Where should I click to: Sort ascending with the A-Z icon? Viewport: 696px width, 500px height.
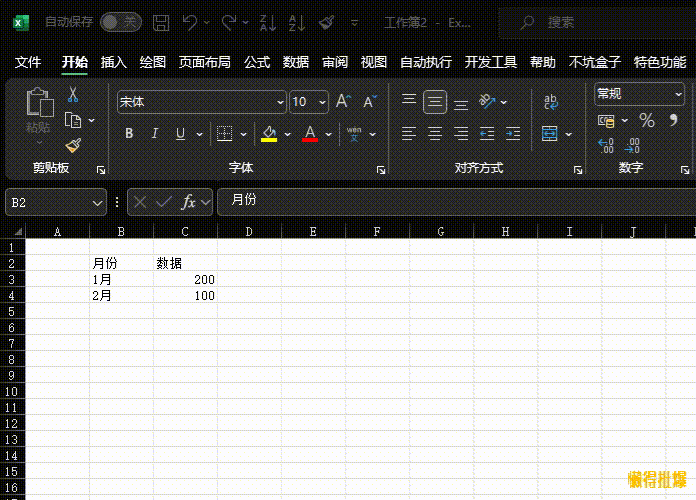tap(267, 21)
